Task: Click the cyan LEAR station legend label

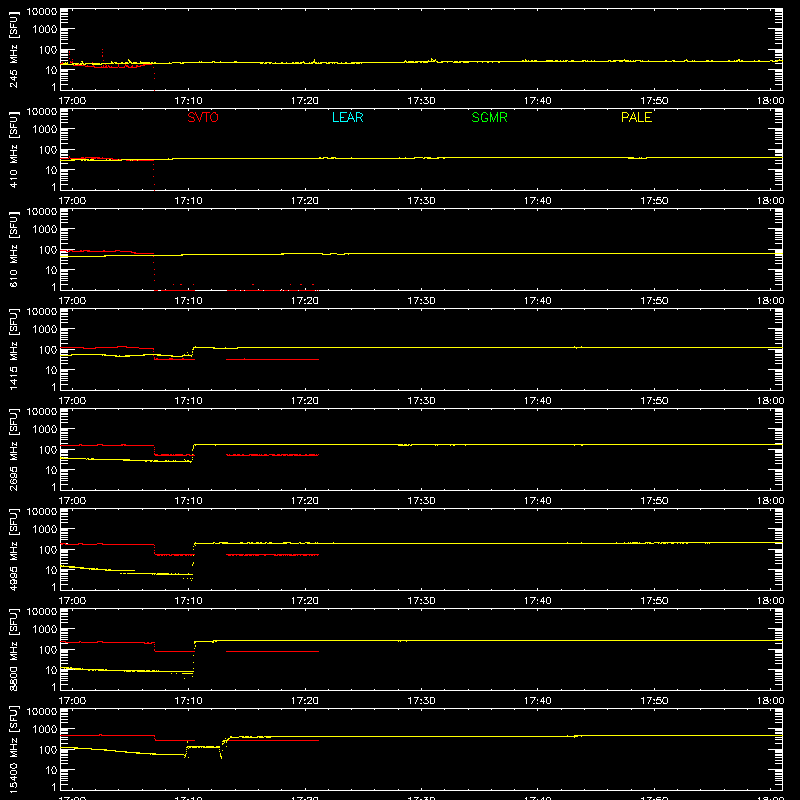Action: coord(347,117)
